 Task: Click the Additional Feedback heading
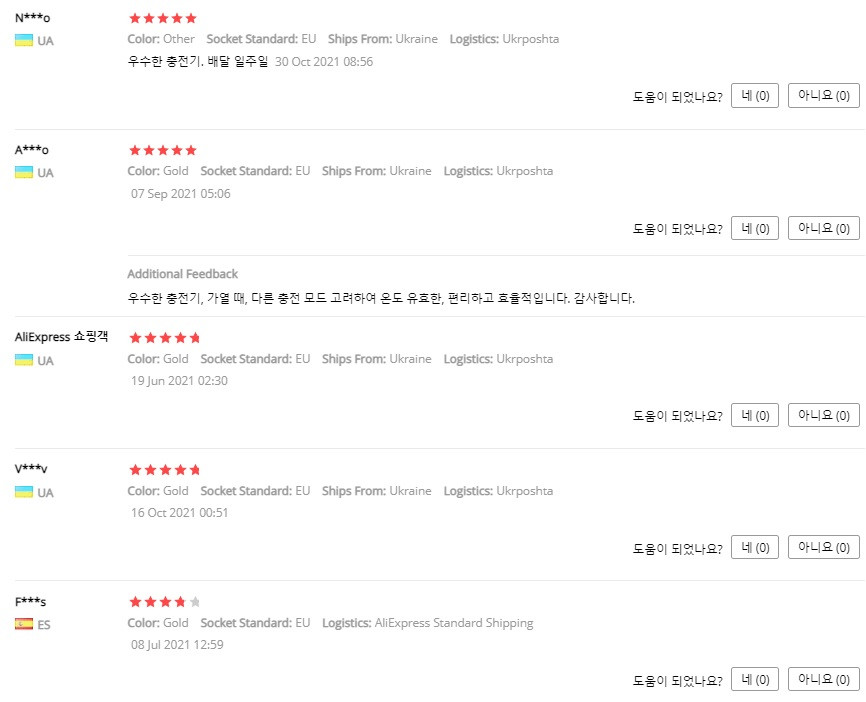pos(182,274)
